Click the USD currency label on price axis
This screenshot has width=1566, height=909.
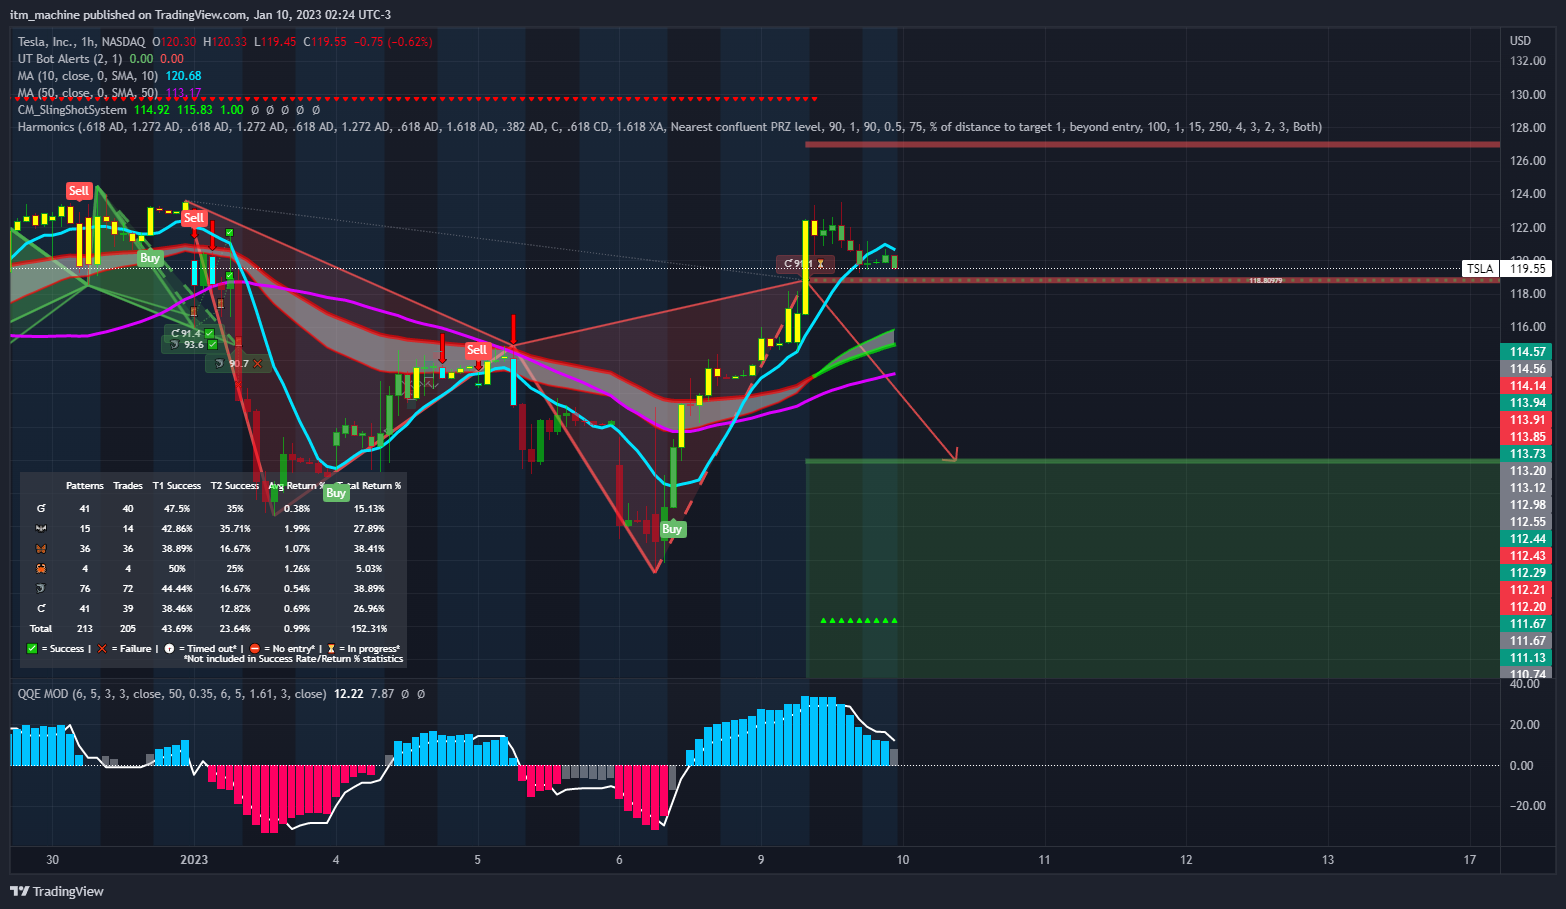pyautogui.click(x=1520, y=41)
